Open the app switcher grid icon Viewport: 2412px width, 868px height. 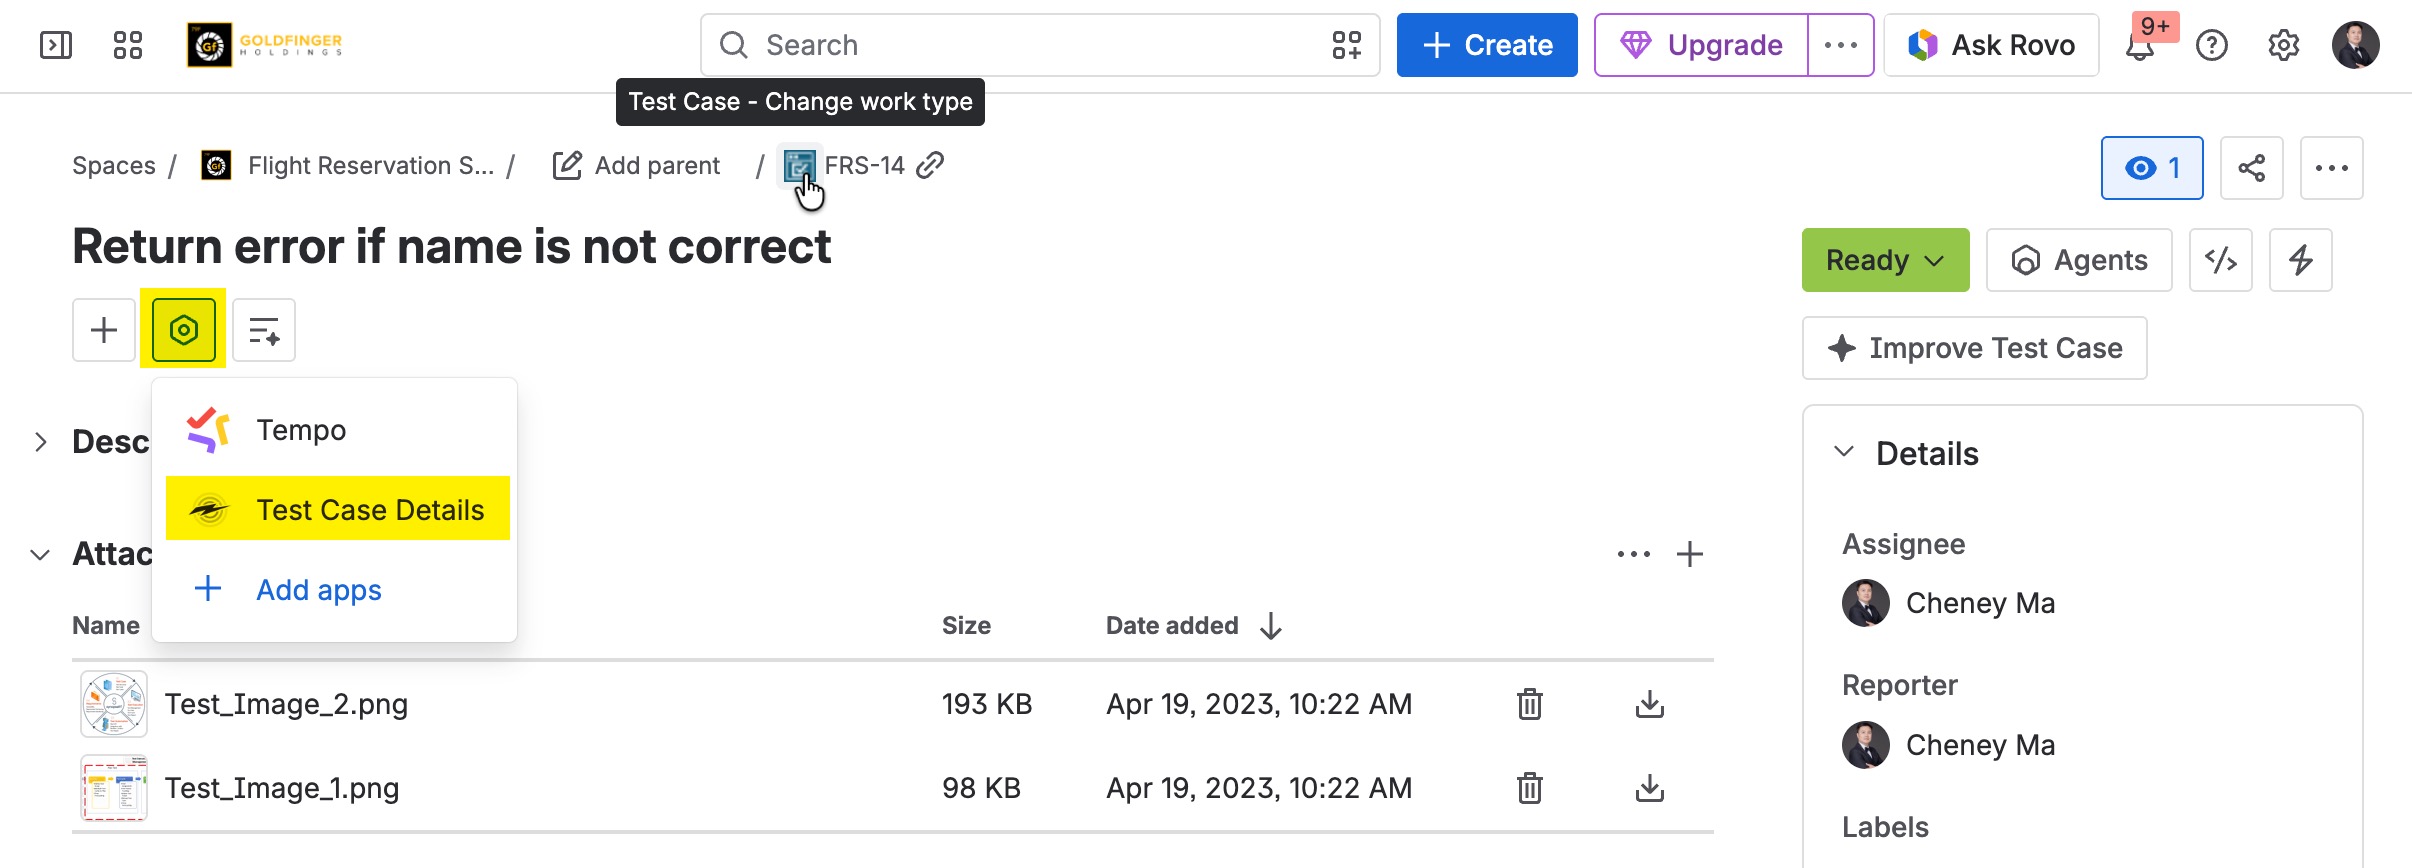(128, 45)
